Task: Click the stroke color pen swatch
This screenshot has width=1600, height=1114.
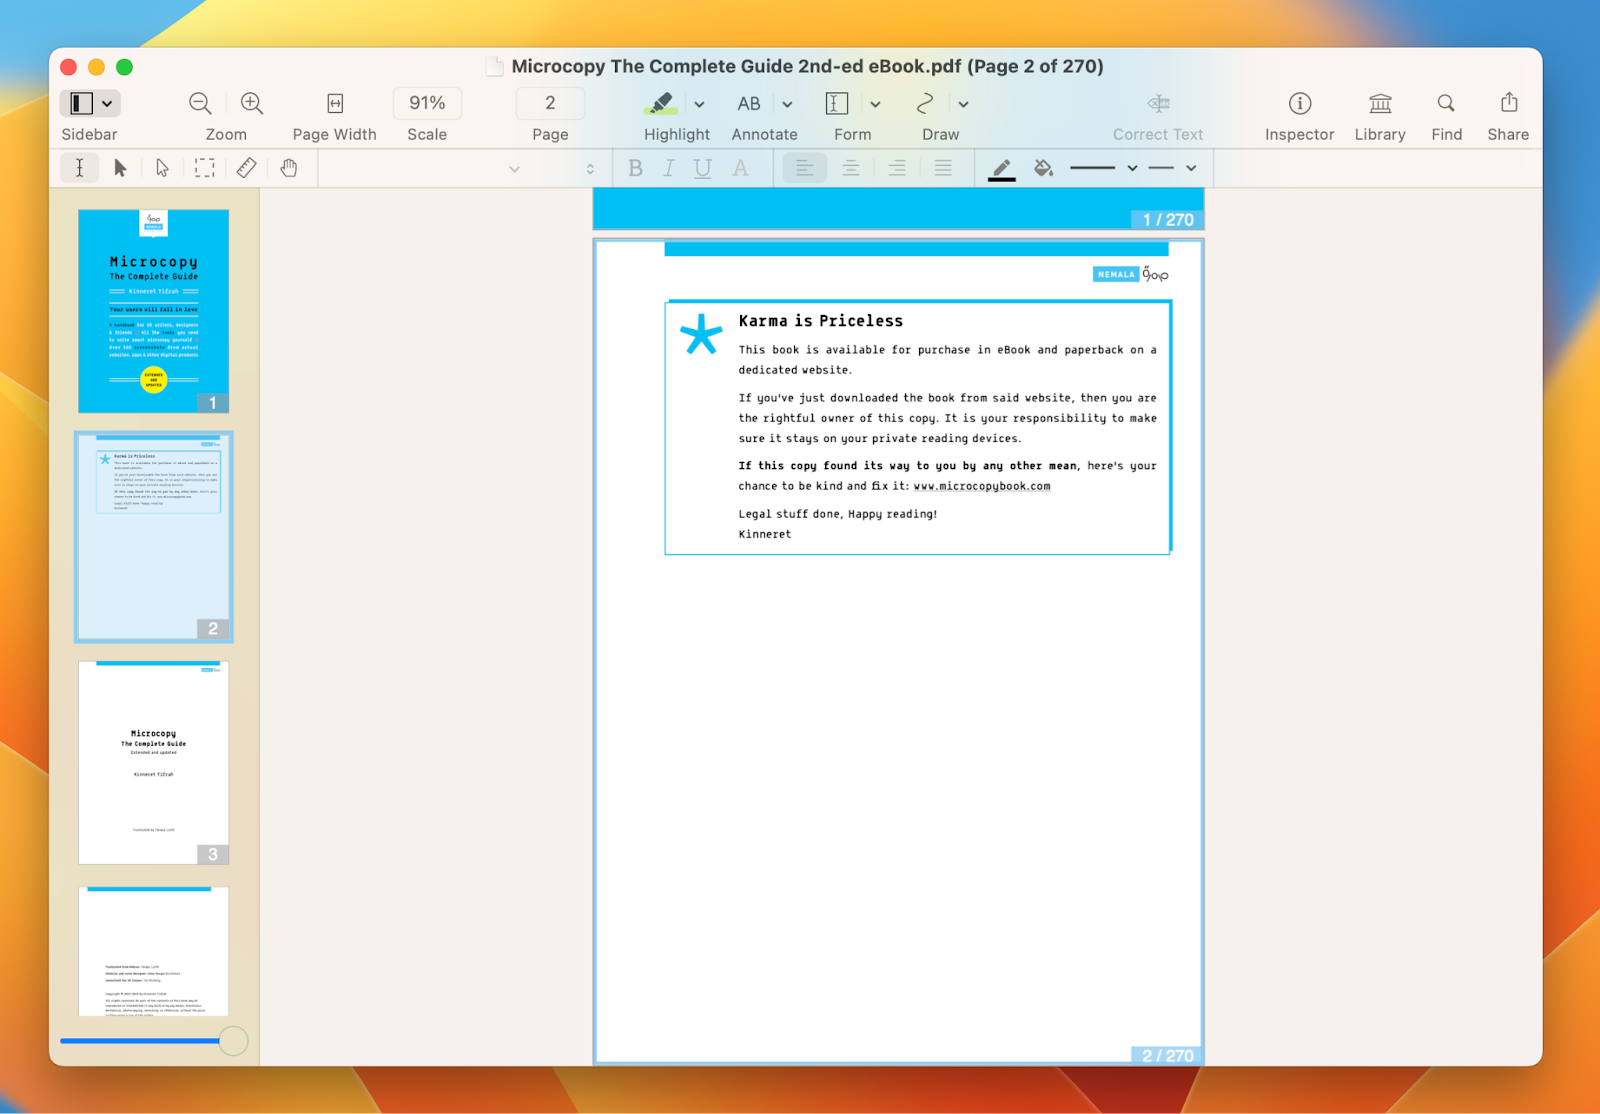Action: pos(1002,169)
